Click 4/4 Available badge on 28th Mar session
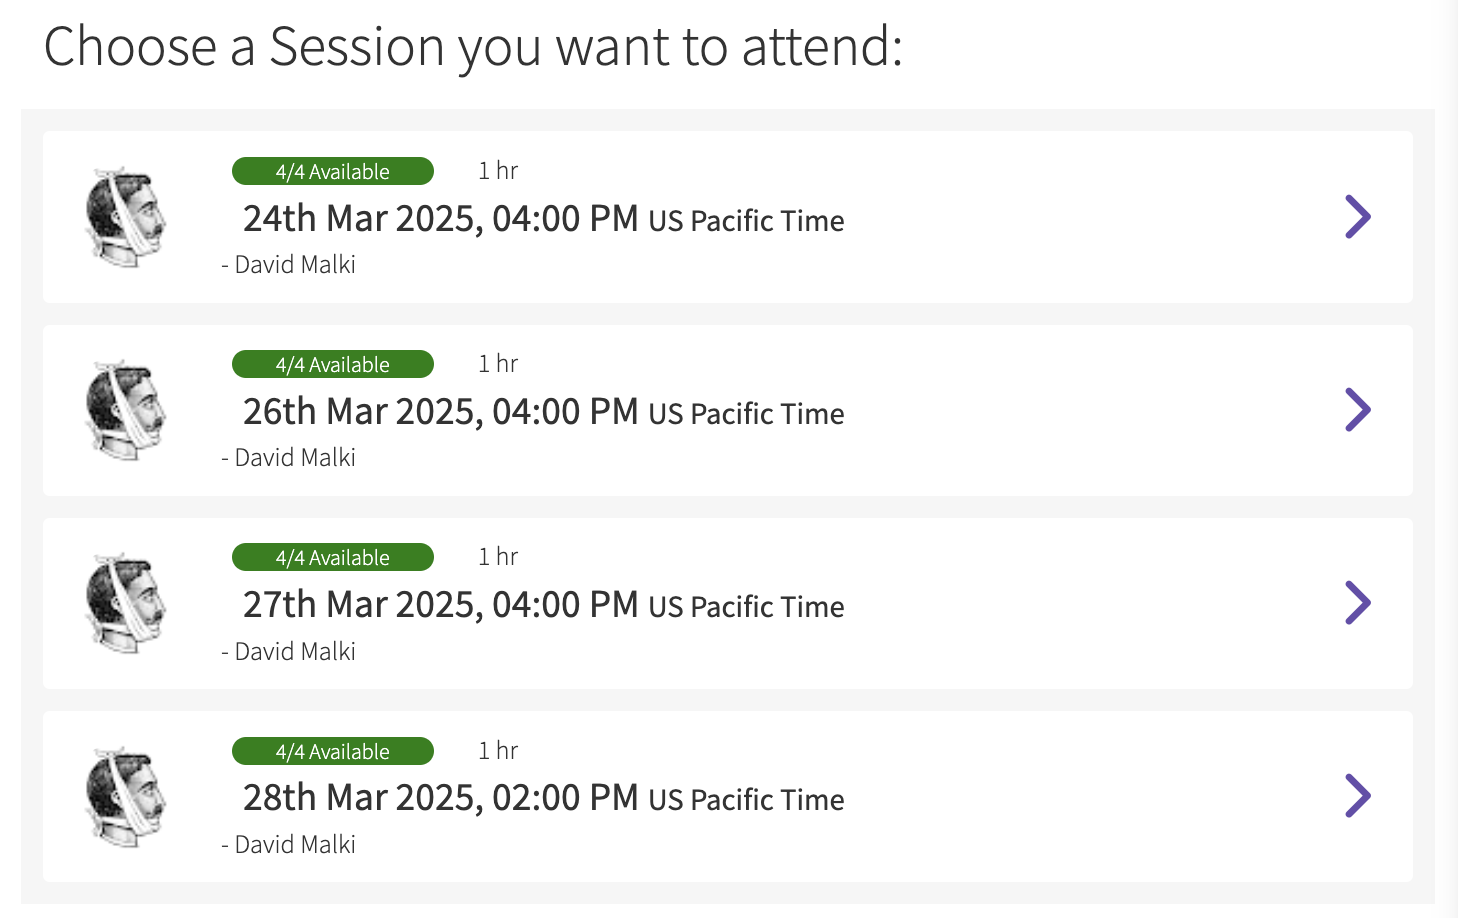Screen dimensions: 1458x918 [333, 751]
